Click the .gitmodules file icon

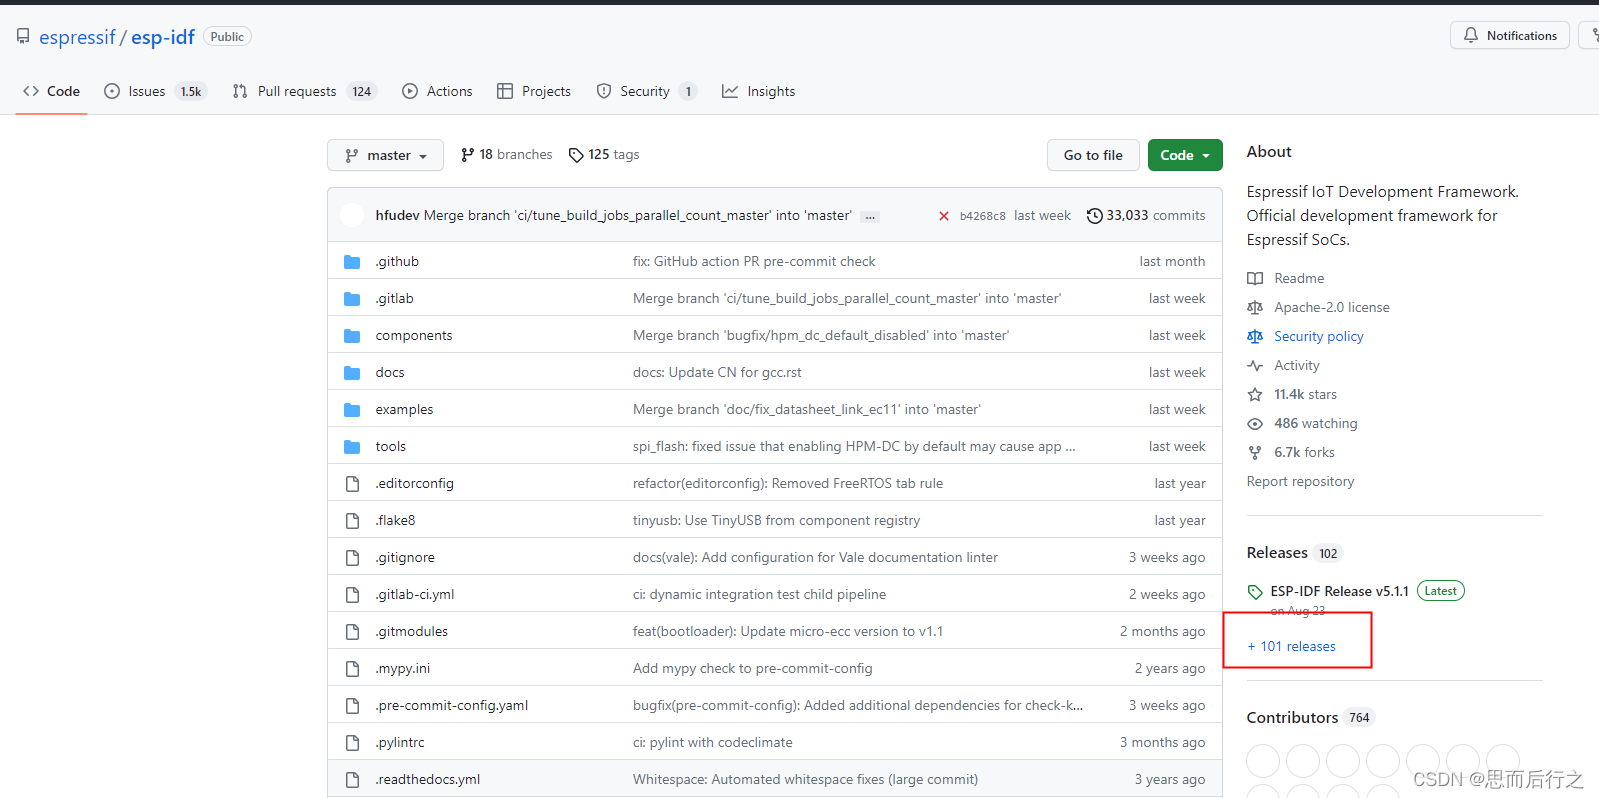(x=352, y=632)
